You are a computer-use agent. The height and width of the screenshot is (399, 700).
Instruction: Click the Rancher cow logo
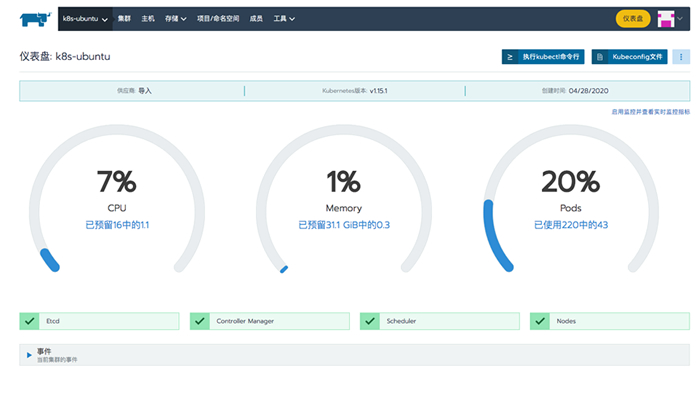click(35, 19)
